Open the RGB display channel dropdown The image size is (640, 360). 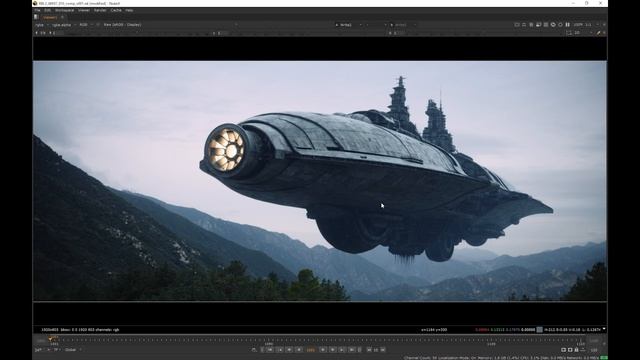[x=86, y=25]
